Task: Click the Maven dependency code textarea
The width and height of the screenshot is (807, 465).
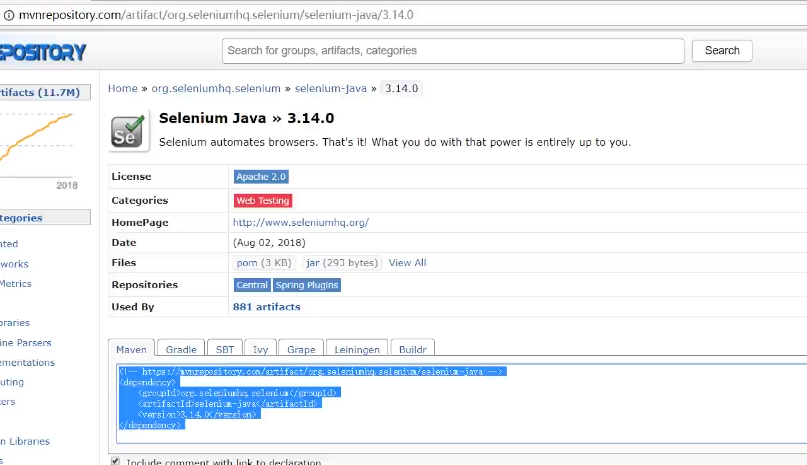Action: click(462, 403)
